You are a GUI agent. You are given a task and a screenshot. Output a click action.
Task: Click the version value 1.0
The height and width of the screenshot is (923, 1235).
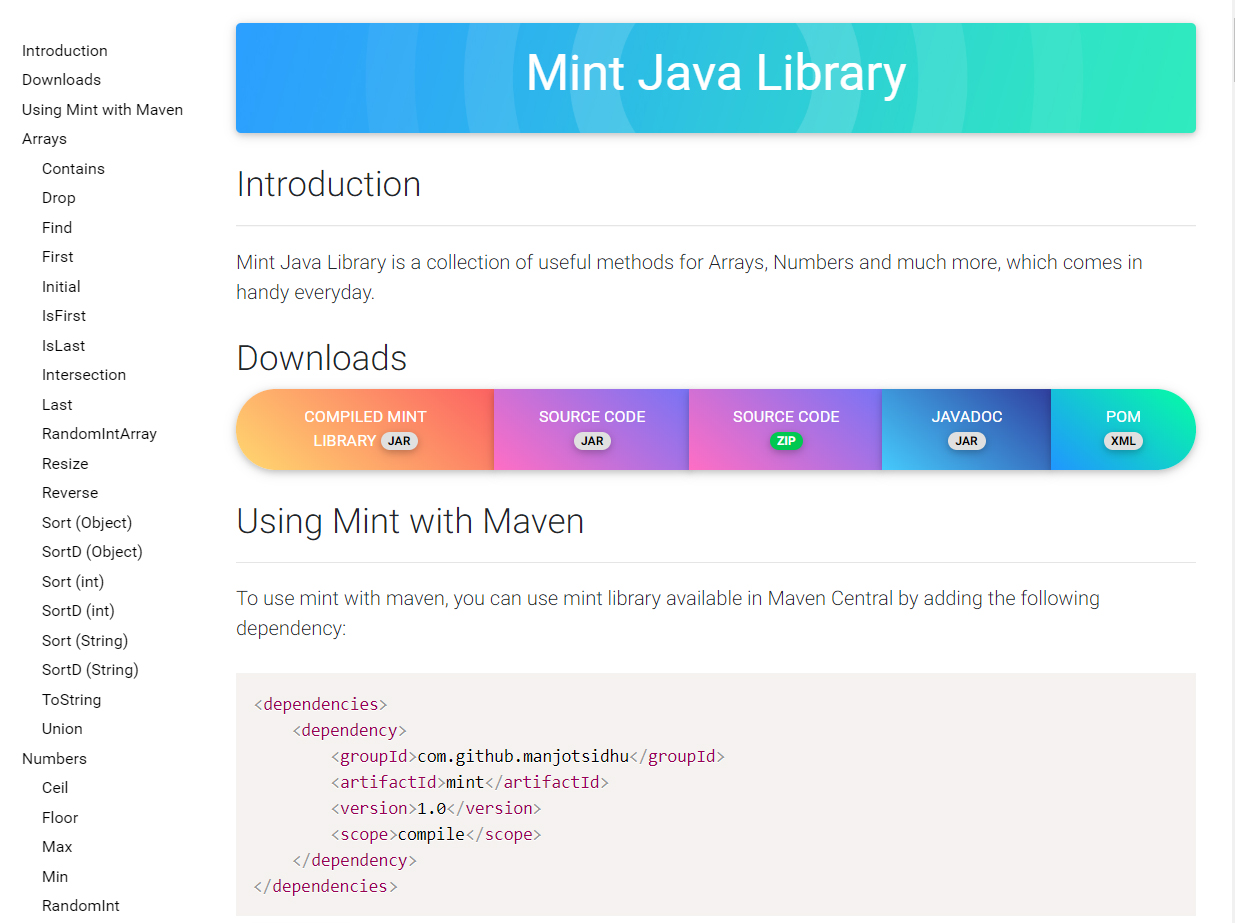(x=431, y=808)
